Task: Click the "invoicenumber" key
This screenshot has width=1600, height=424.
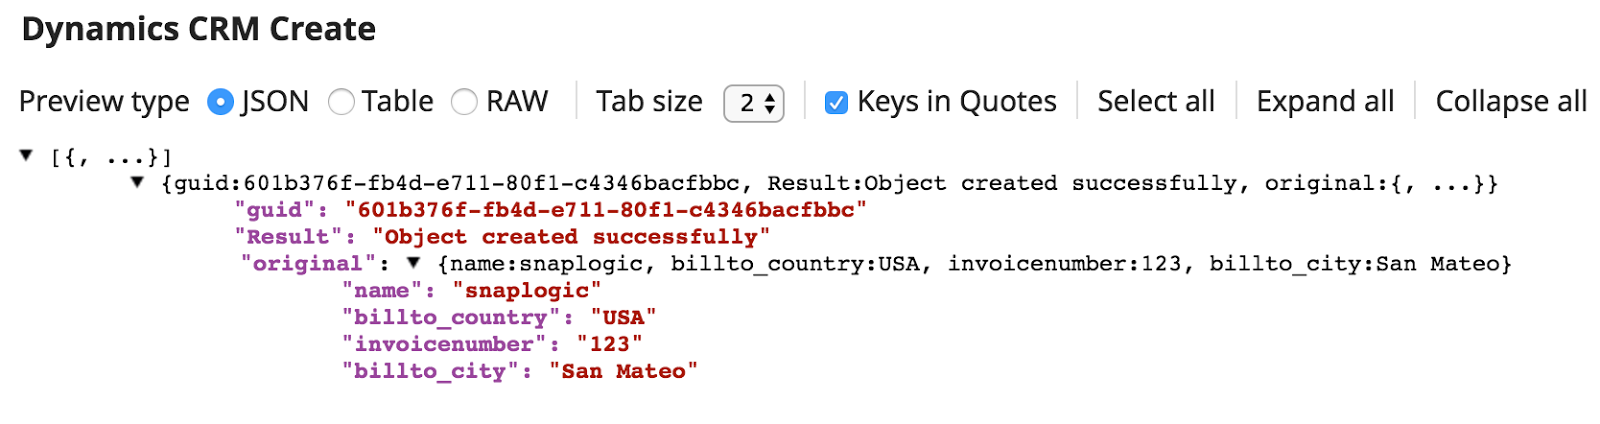Action: 444,345
